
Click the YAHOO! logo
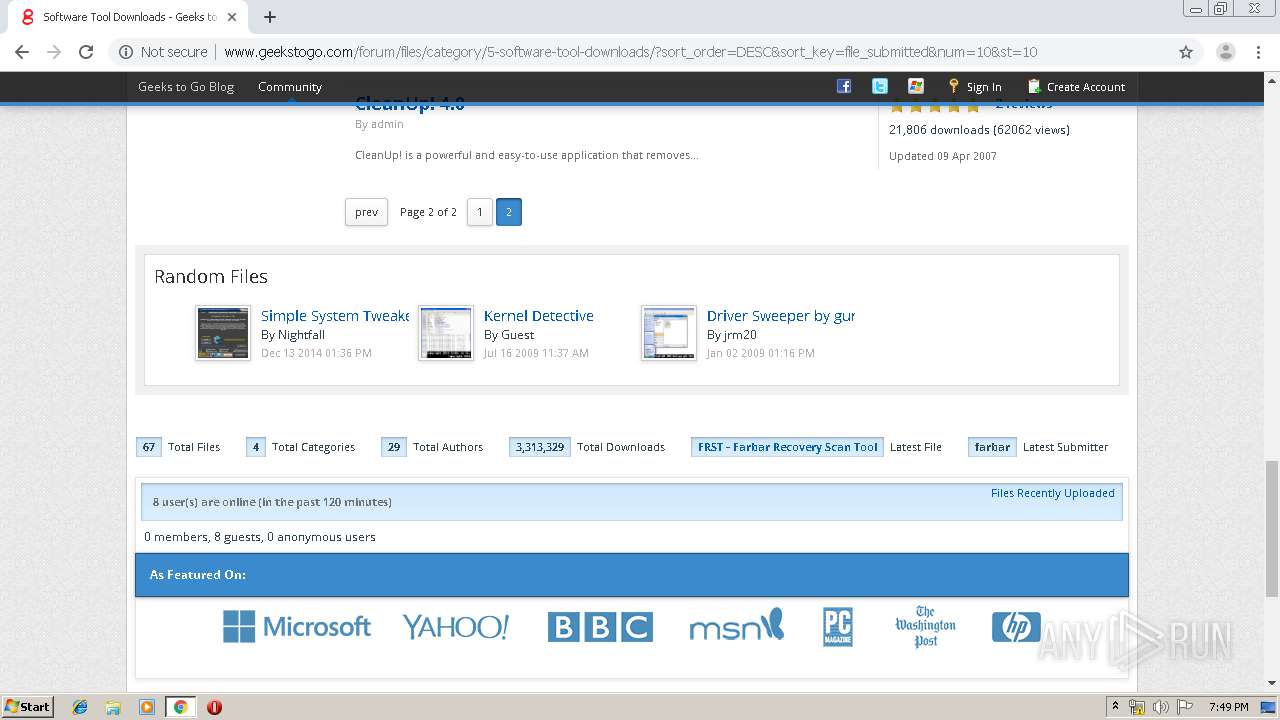click(456, 627)
